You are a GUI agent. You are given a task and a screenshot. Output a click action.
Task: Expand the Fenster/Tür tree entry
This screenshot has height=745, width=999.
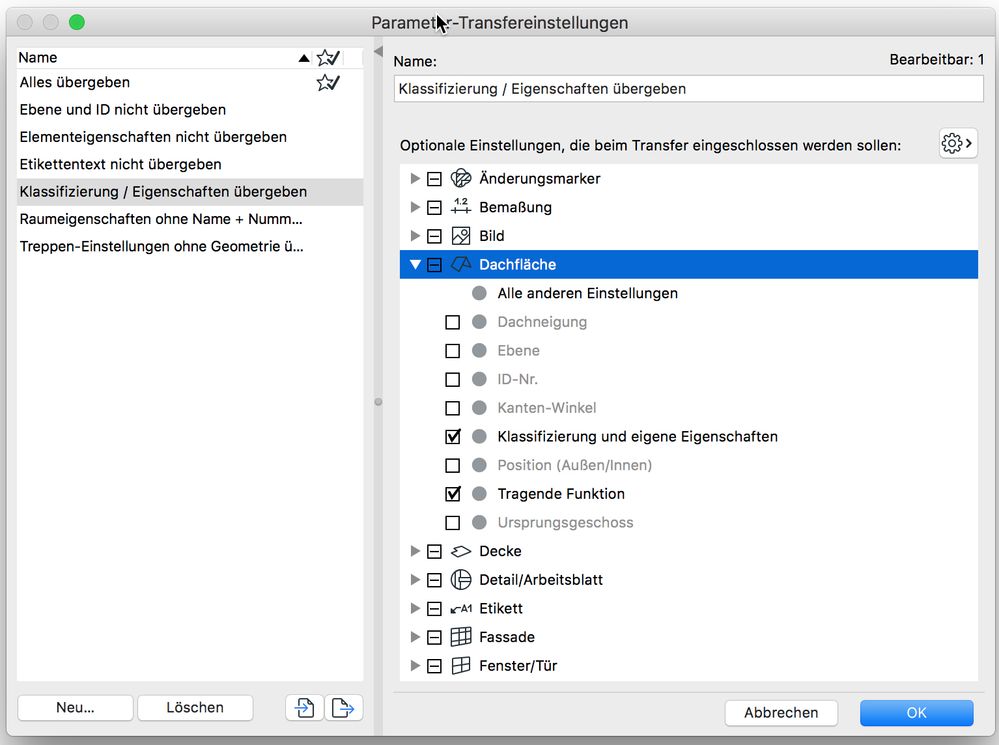coord(416,665)
